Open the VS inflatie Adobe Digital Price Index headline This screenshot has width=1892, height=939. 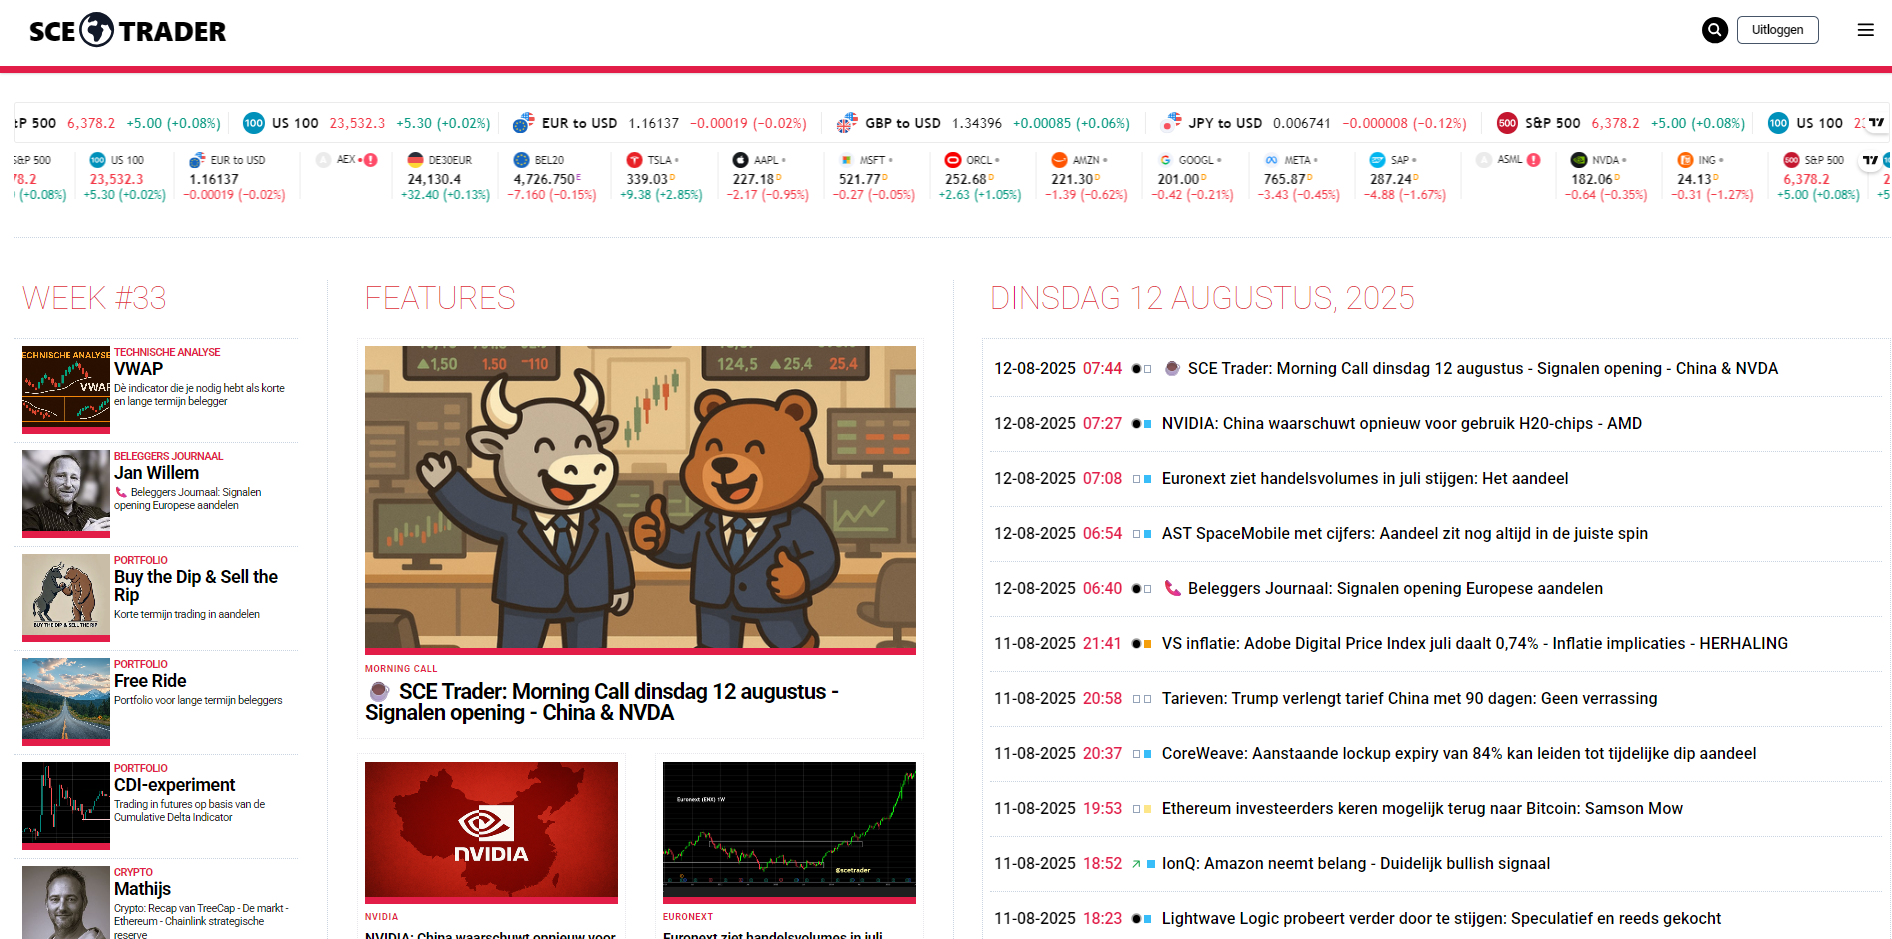[1475, 643]
